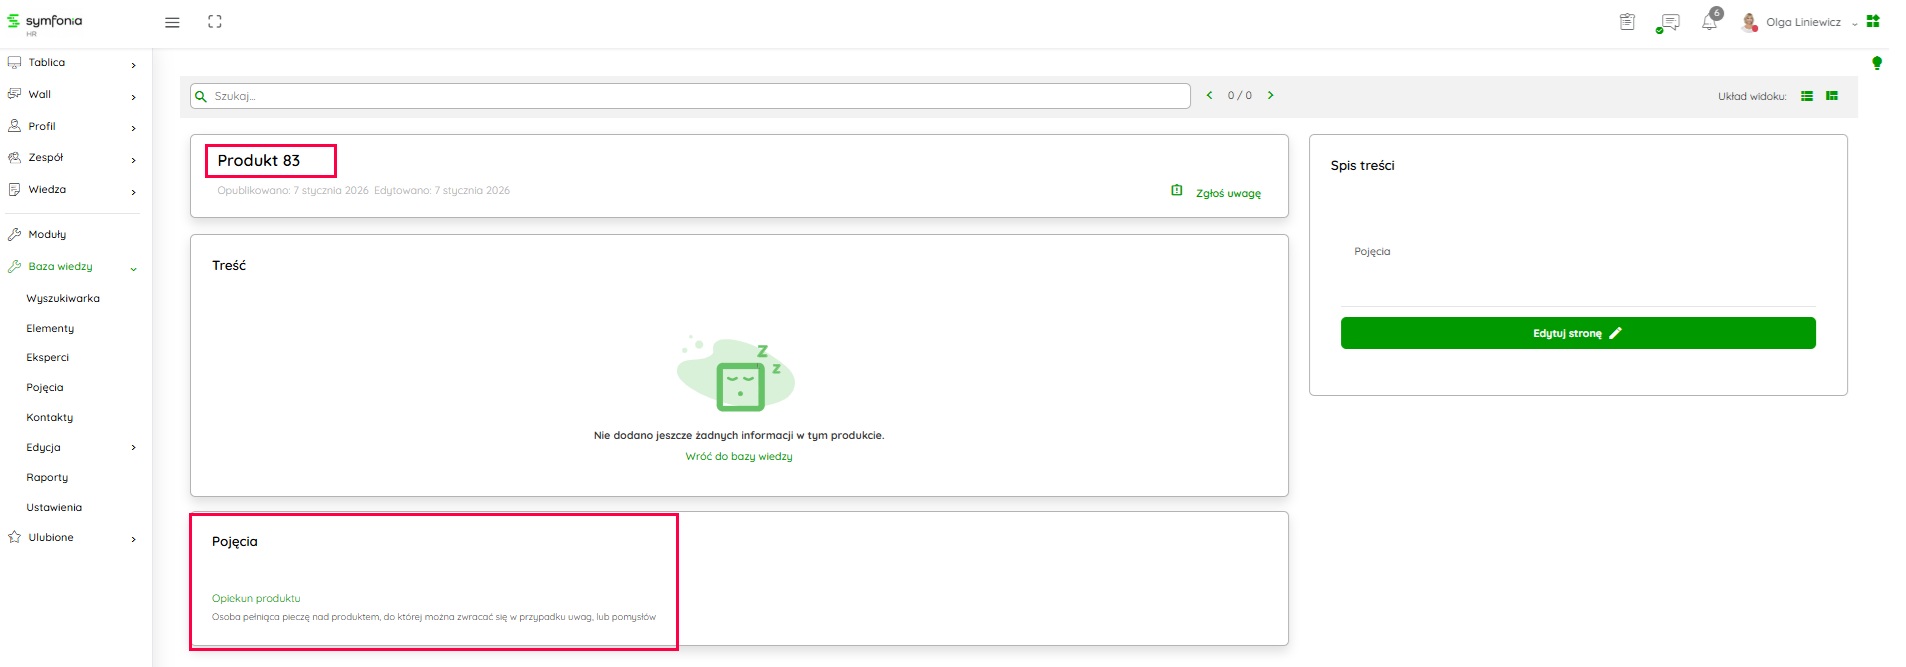Click the Edytuj stronę button
The width and height of the screenshot is (1906, 667).
pyautogui.click(x=1577, y=333)
